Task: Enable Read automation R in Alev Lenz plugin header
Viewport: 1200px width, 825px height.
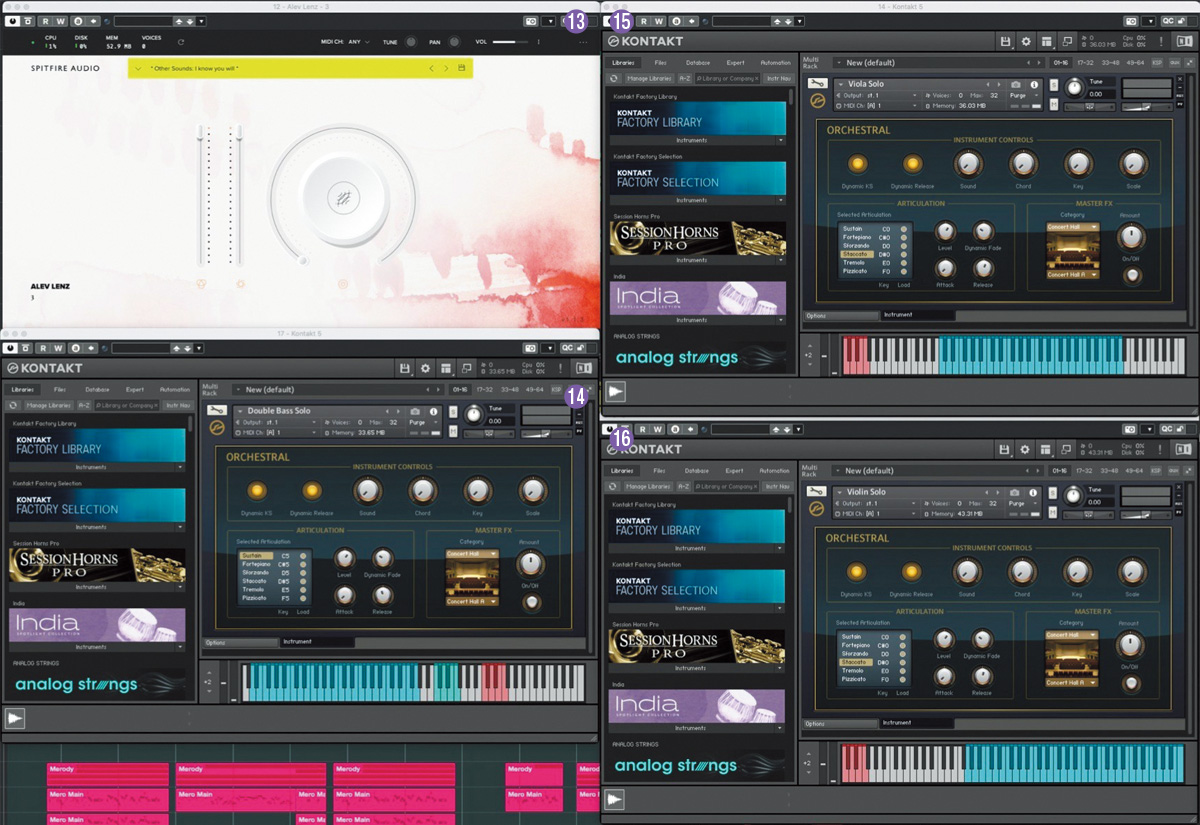Action: coord(45,21)
